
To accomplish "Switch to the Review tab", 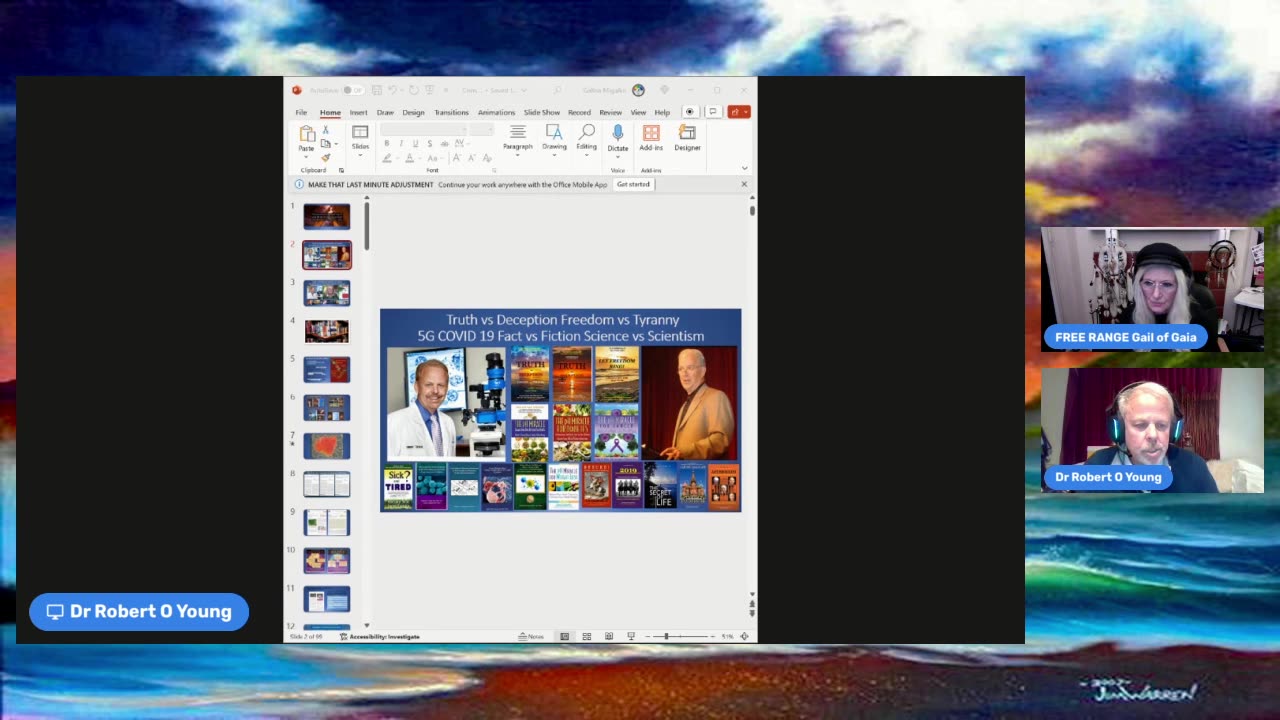I will pyautogui.click(x=611, y=113).
